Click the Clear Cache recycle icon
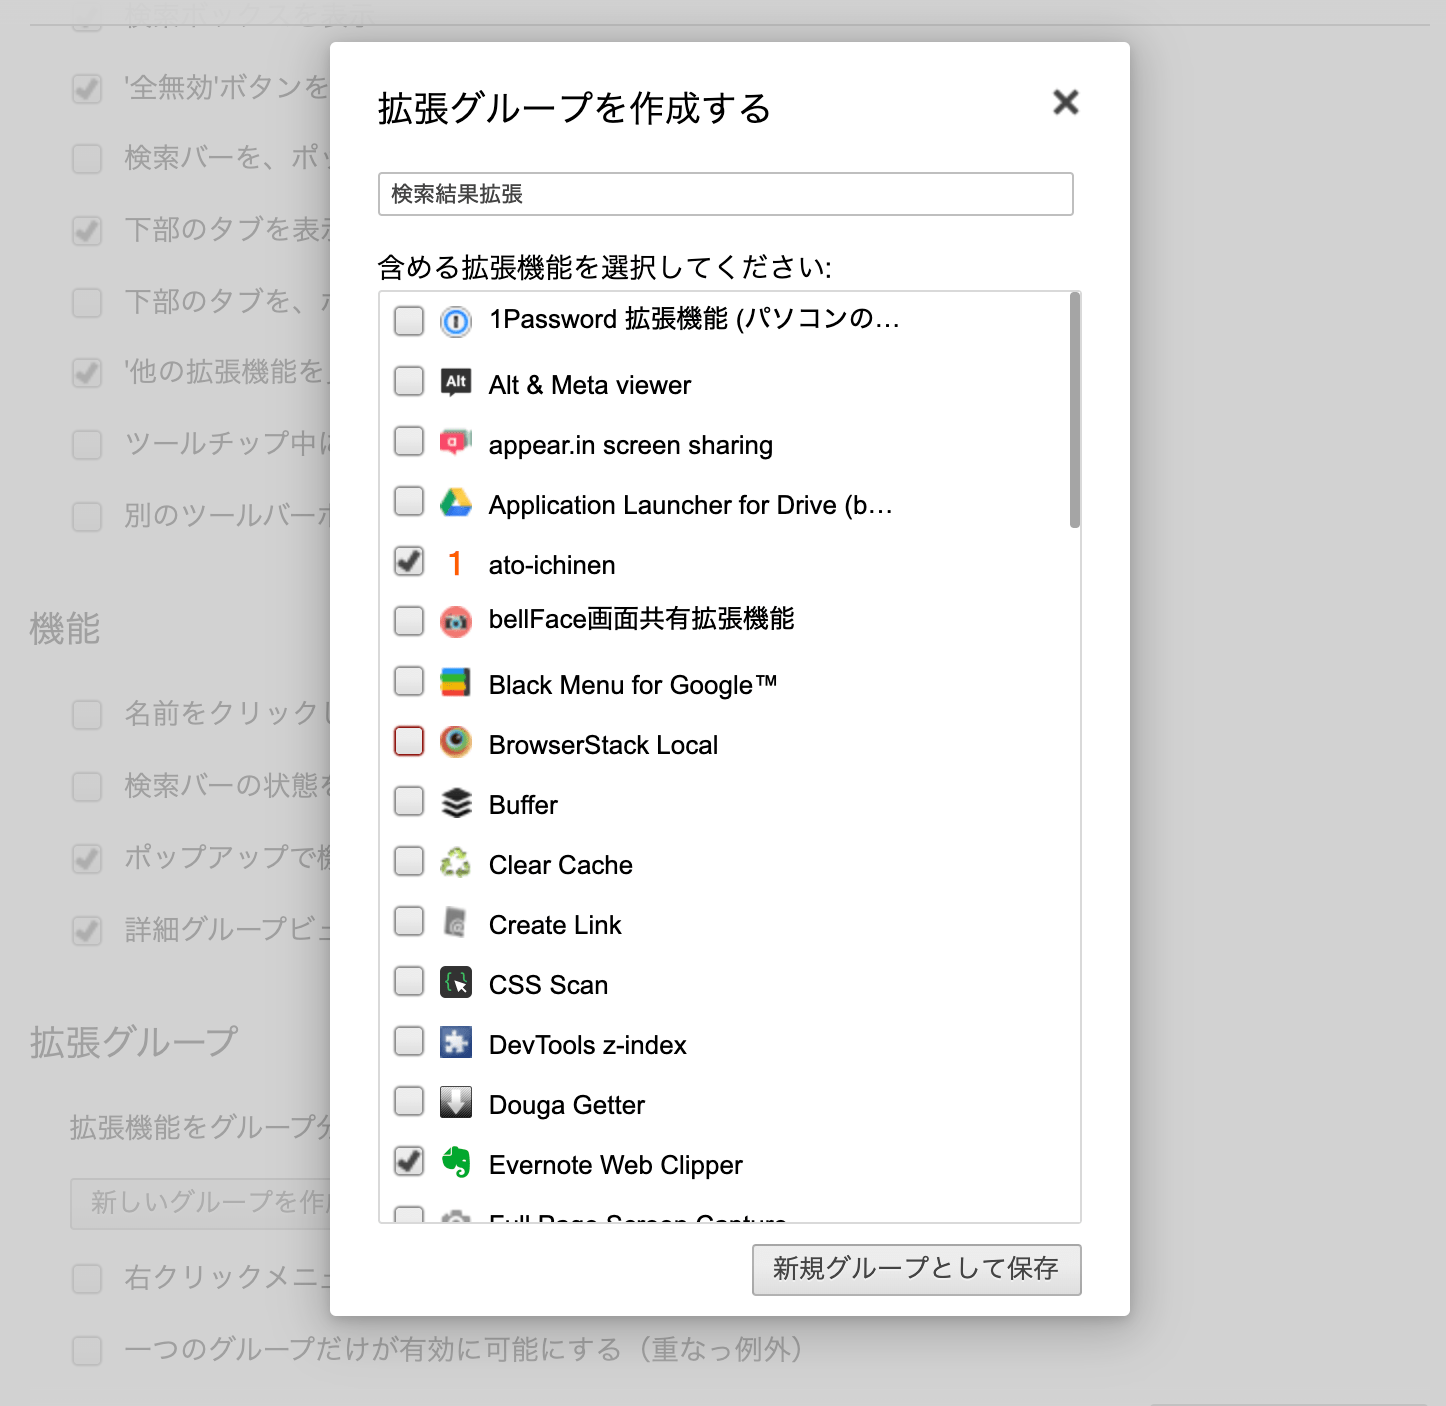This screenshot has height=1406, width=1446. tap(456, 862)
